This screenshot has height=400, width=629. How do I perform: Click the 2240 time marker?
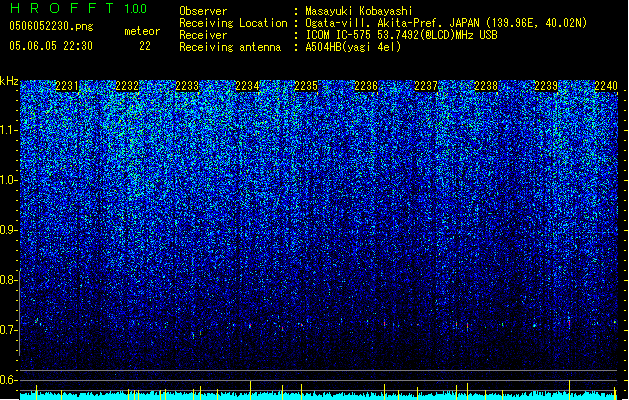point(606,86)
